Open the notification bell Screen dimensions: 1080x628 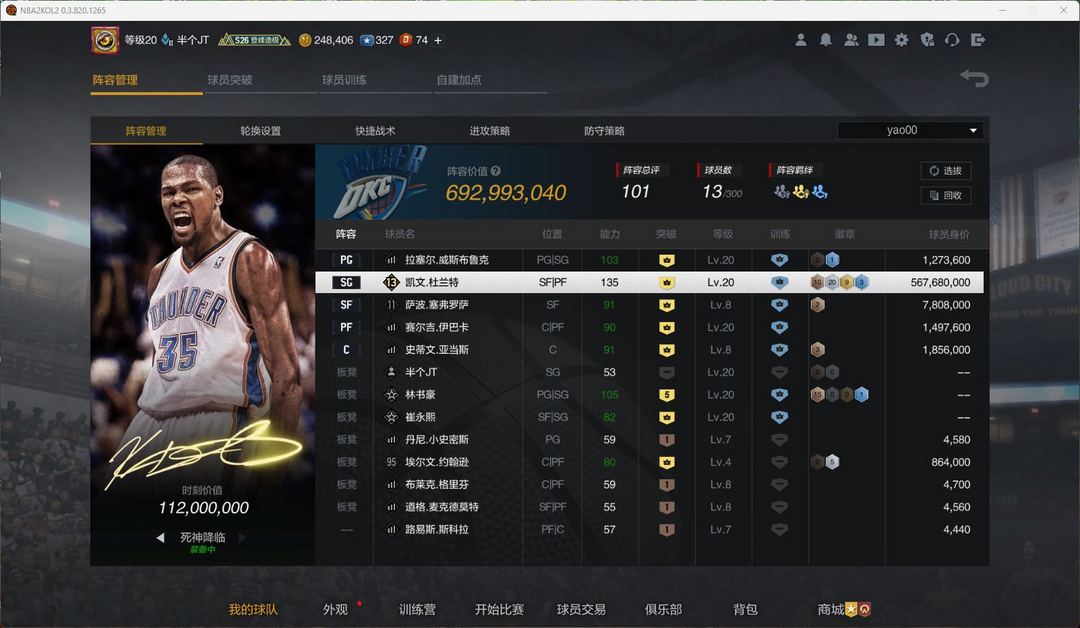pos(826,40)
